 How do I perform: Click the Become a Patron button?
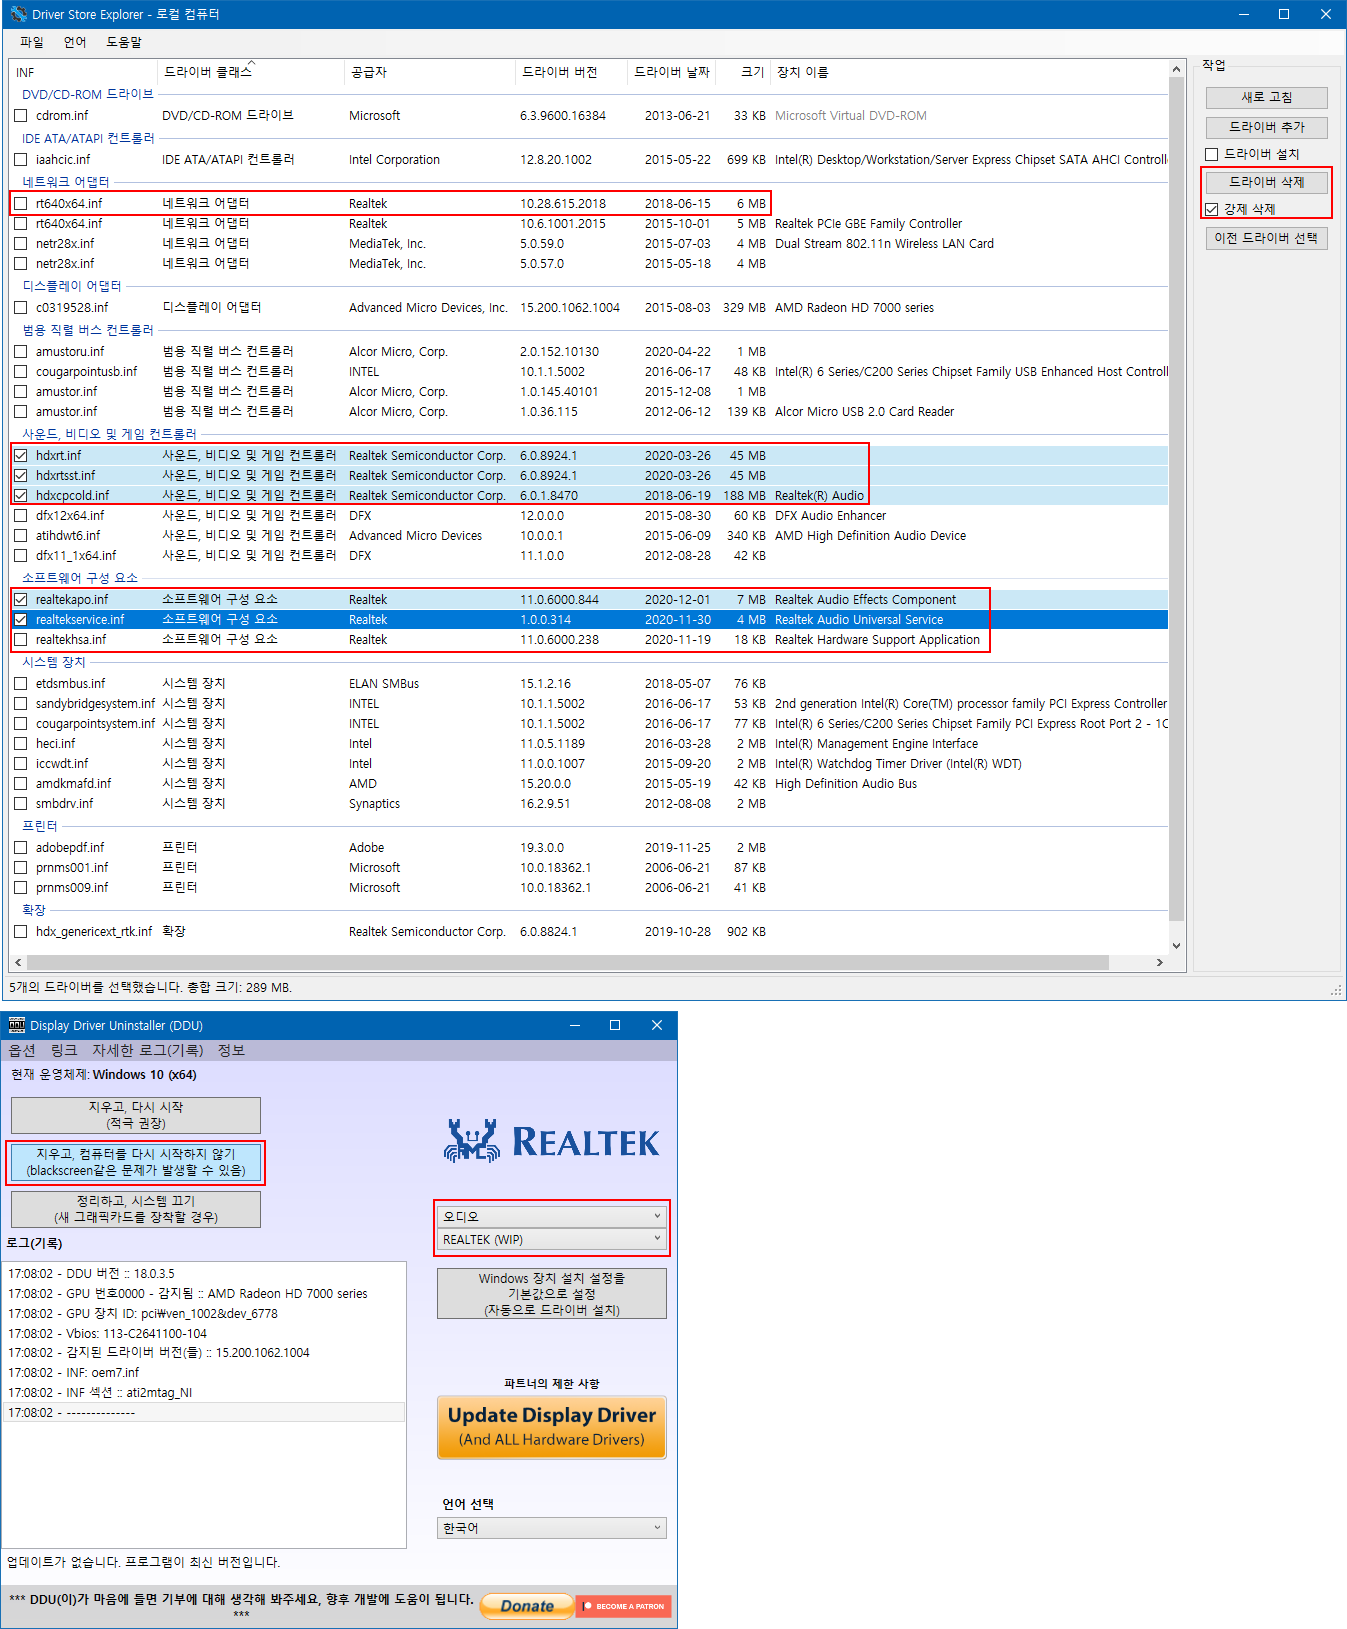tap(624, 1606)
